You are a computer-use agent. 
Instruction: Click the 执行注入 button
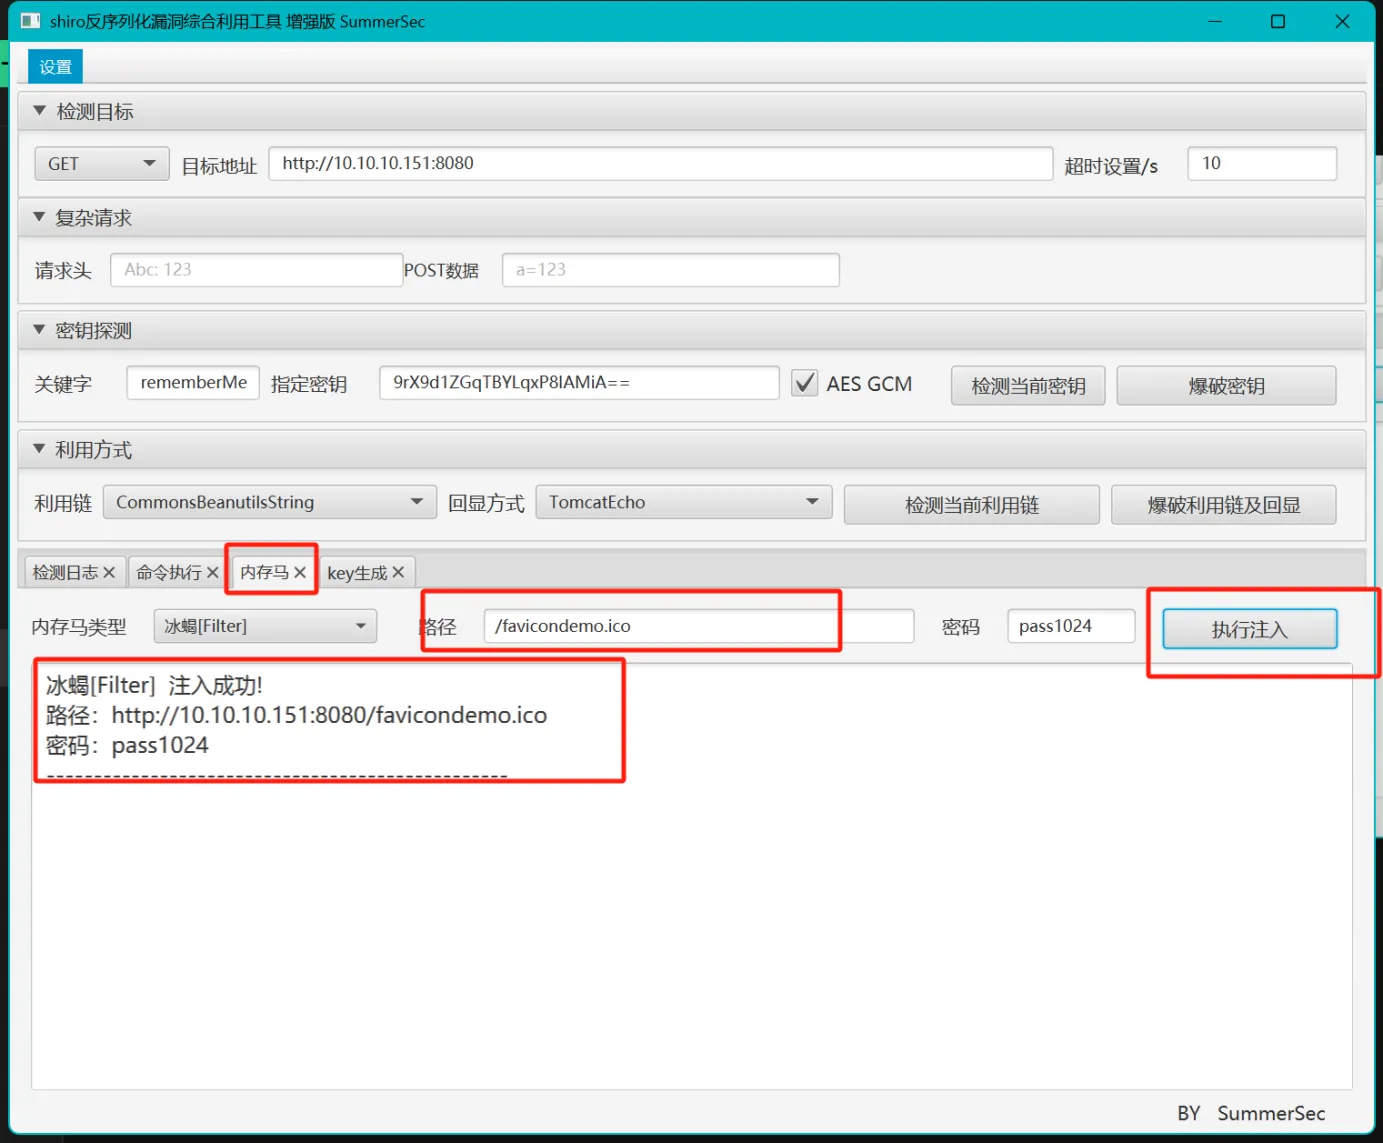coord(1250,629)
